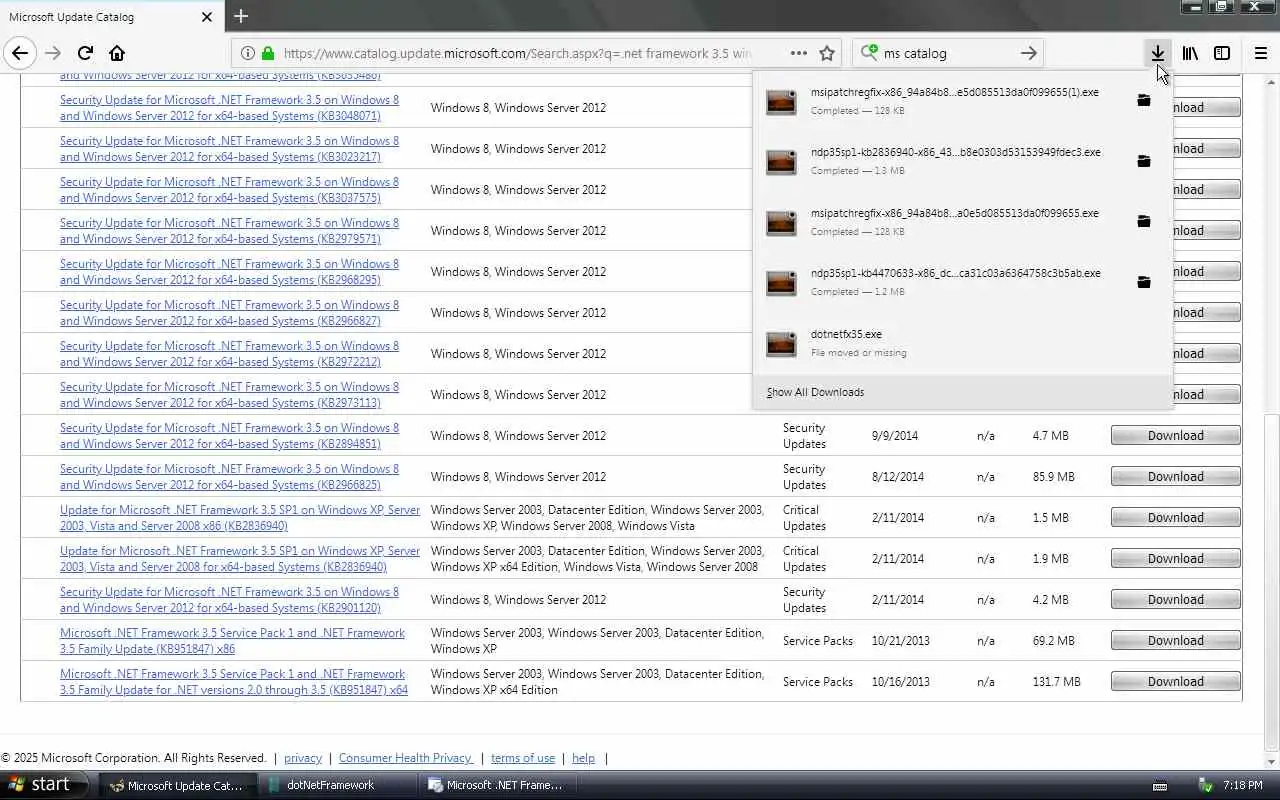1280x800 pixels.
Task: Select the dotnetfx35.exe download entry
Action: (x=962, y=343)
